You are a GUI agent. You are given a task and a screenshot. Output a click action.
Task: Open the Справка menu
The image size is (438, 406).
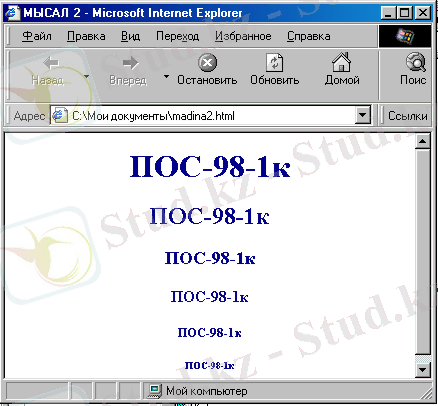pos(309,36)
